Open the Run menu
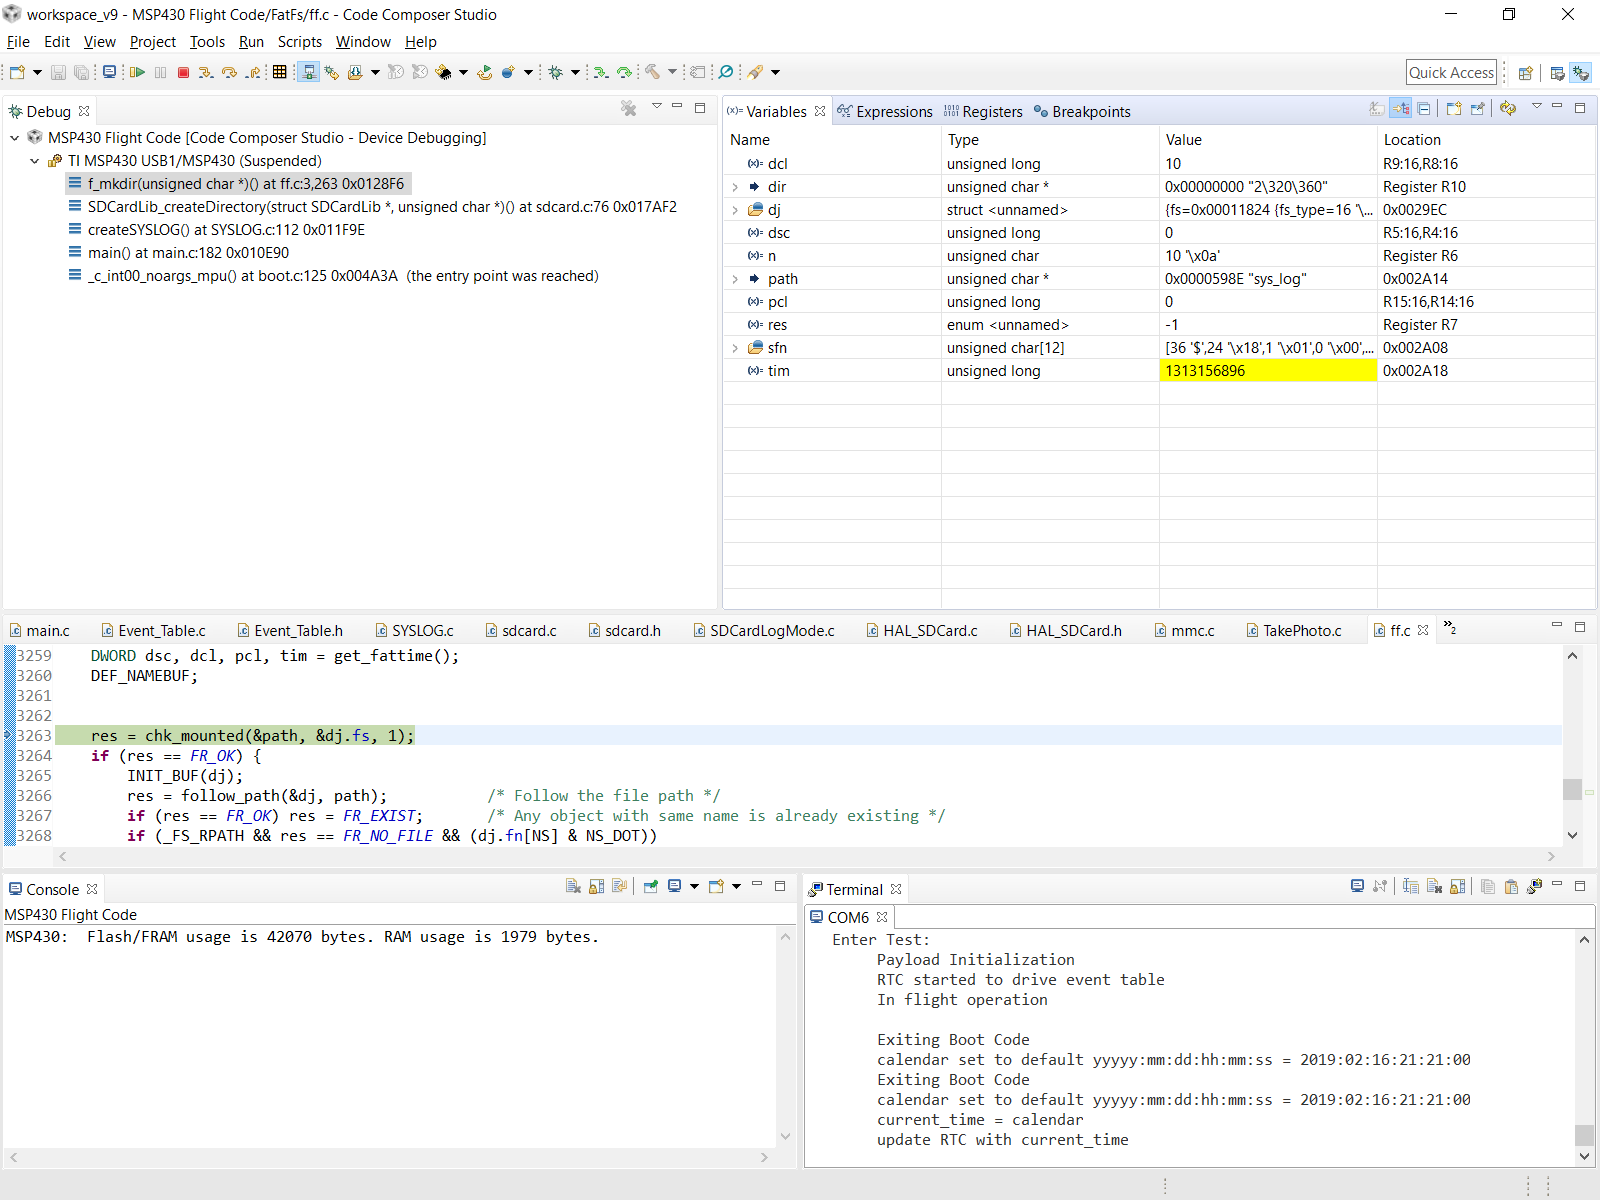1600x1200 pixels. point(251,42)
